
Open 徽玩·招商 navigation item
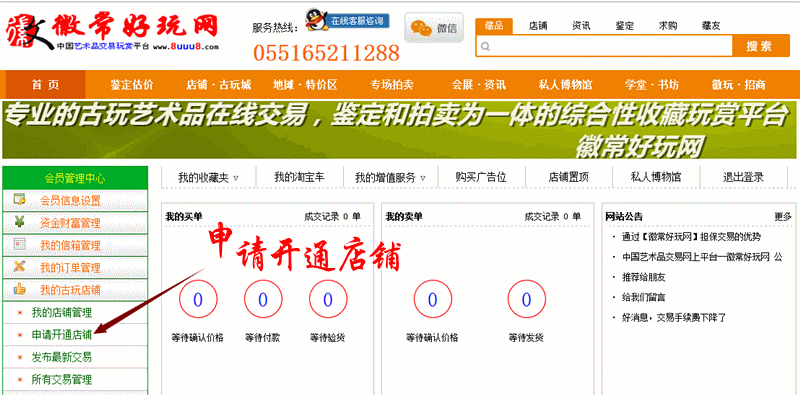[739, 85]
